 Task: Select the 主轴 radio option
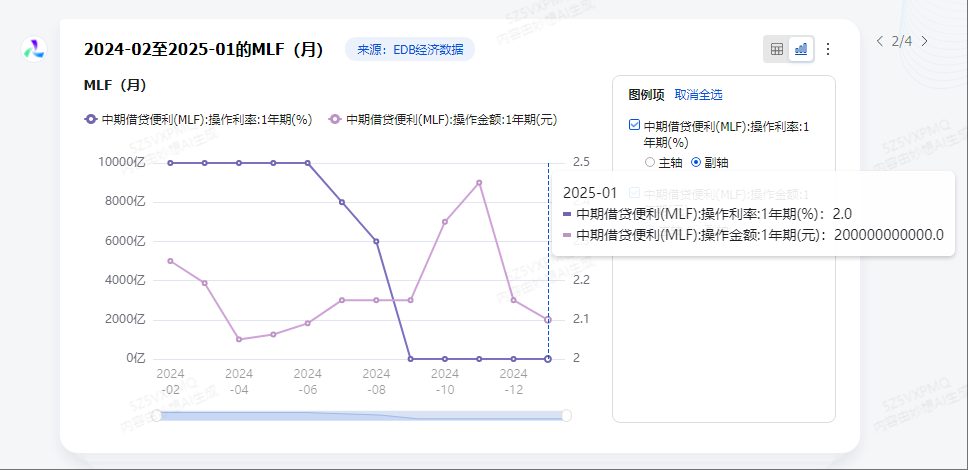650,162
